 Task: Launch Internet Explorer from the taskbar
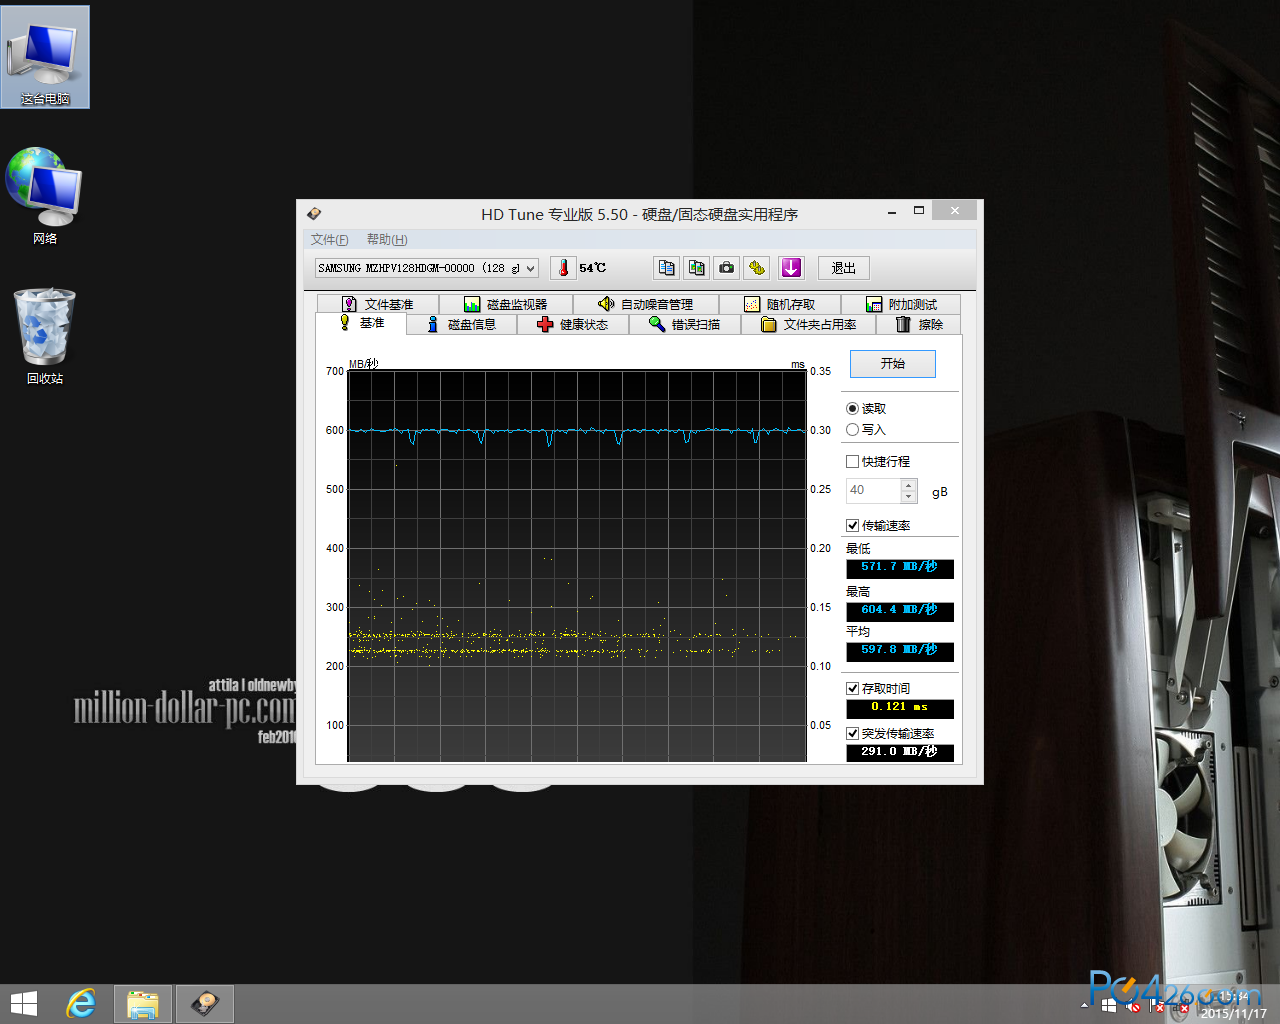tap(81, 1004)
